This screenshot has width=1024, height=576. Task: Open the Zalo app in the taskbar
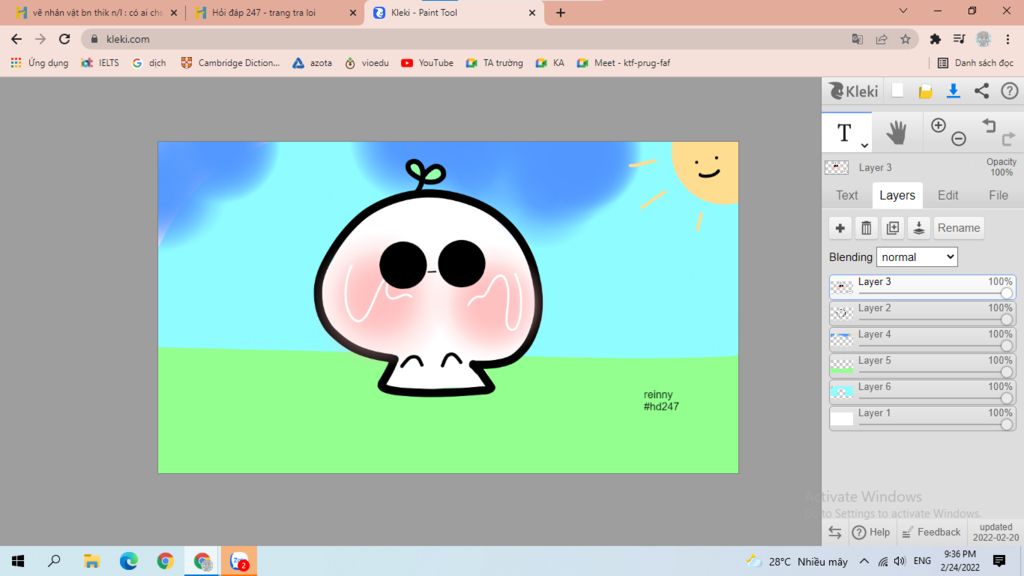239,561
